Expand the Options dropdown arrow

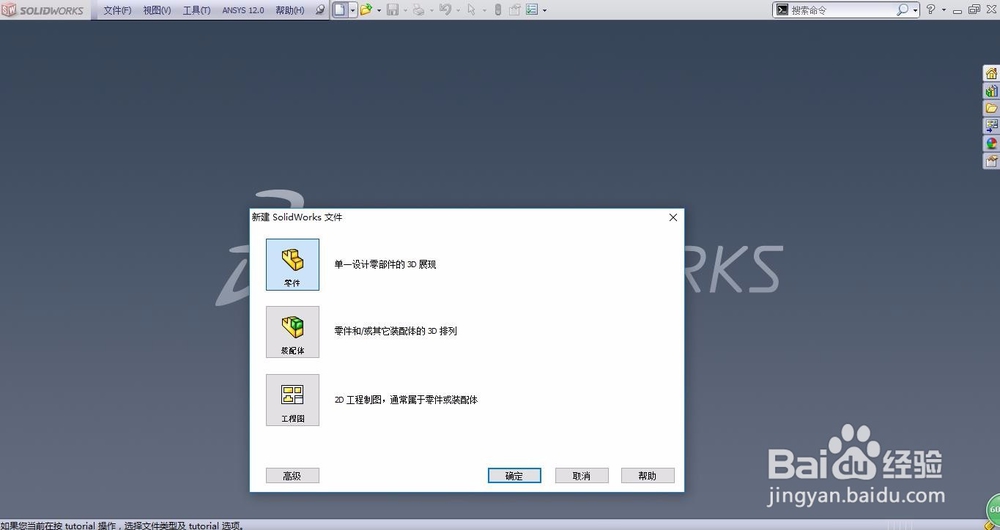[x=545, y=11]
